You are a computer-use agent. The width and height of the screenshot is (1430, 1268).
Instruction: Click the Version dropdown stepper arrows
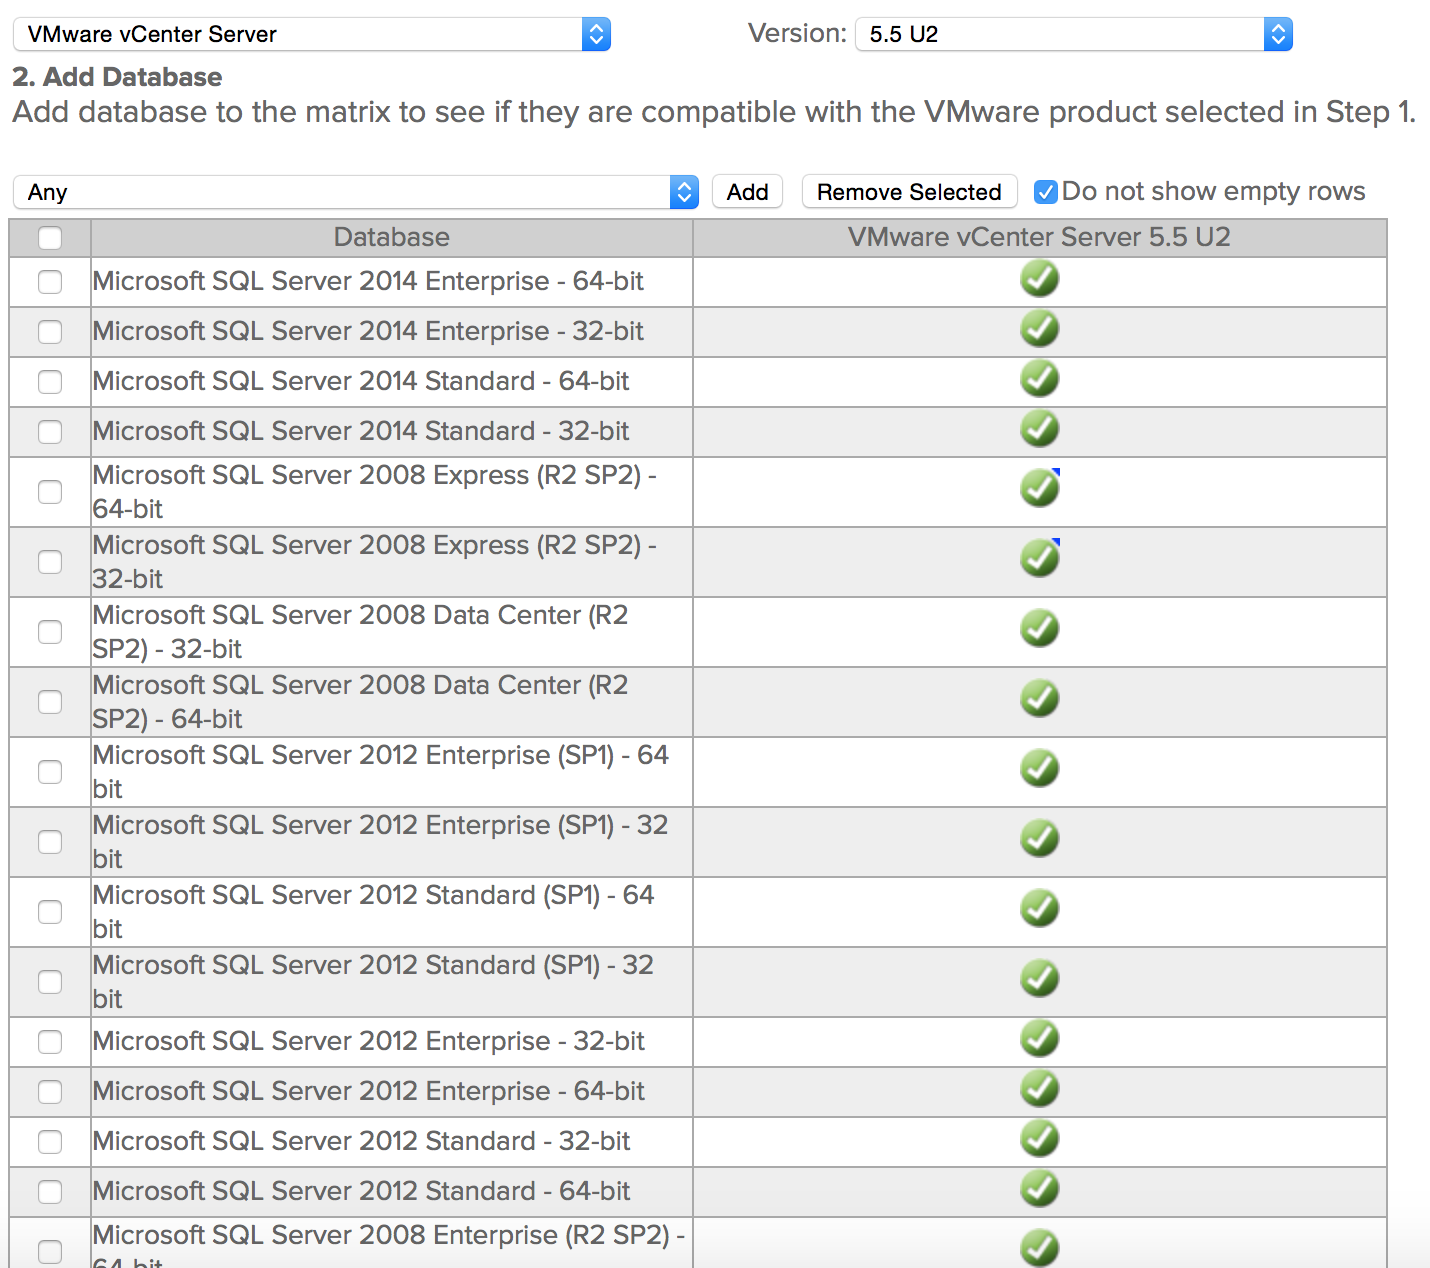click(1277, 33)
